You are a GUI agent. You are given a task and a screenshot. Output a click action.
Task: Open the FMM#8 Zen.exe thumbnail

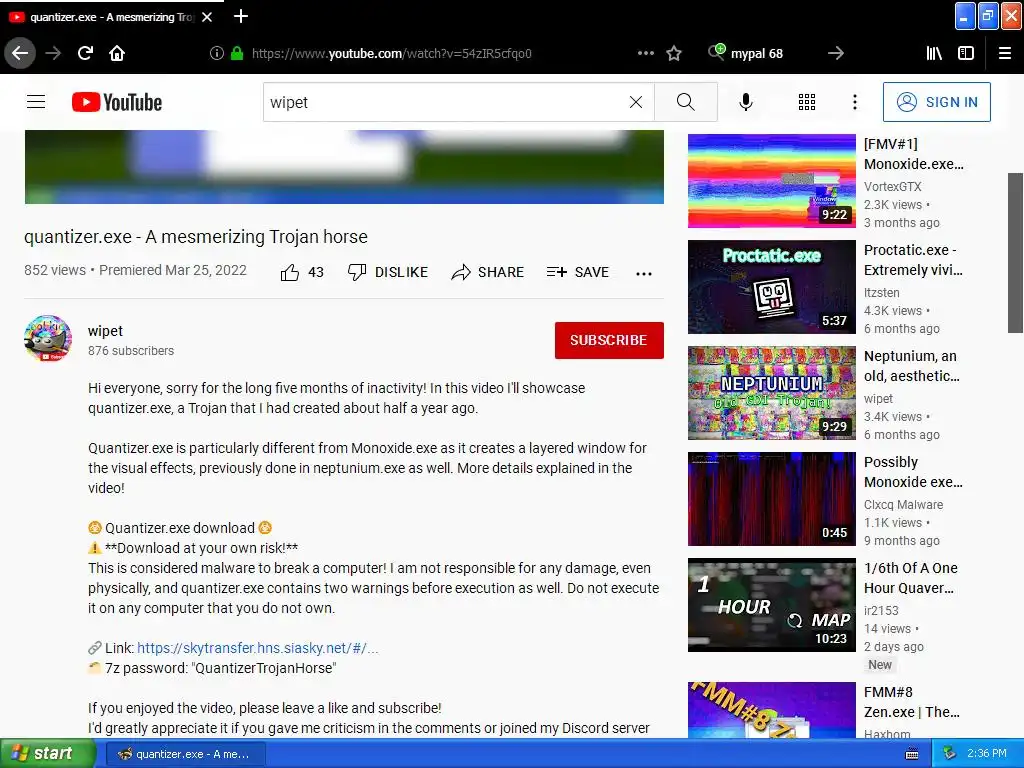[772, 710]
